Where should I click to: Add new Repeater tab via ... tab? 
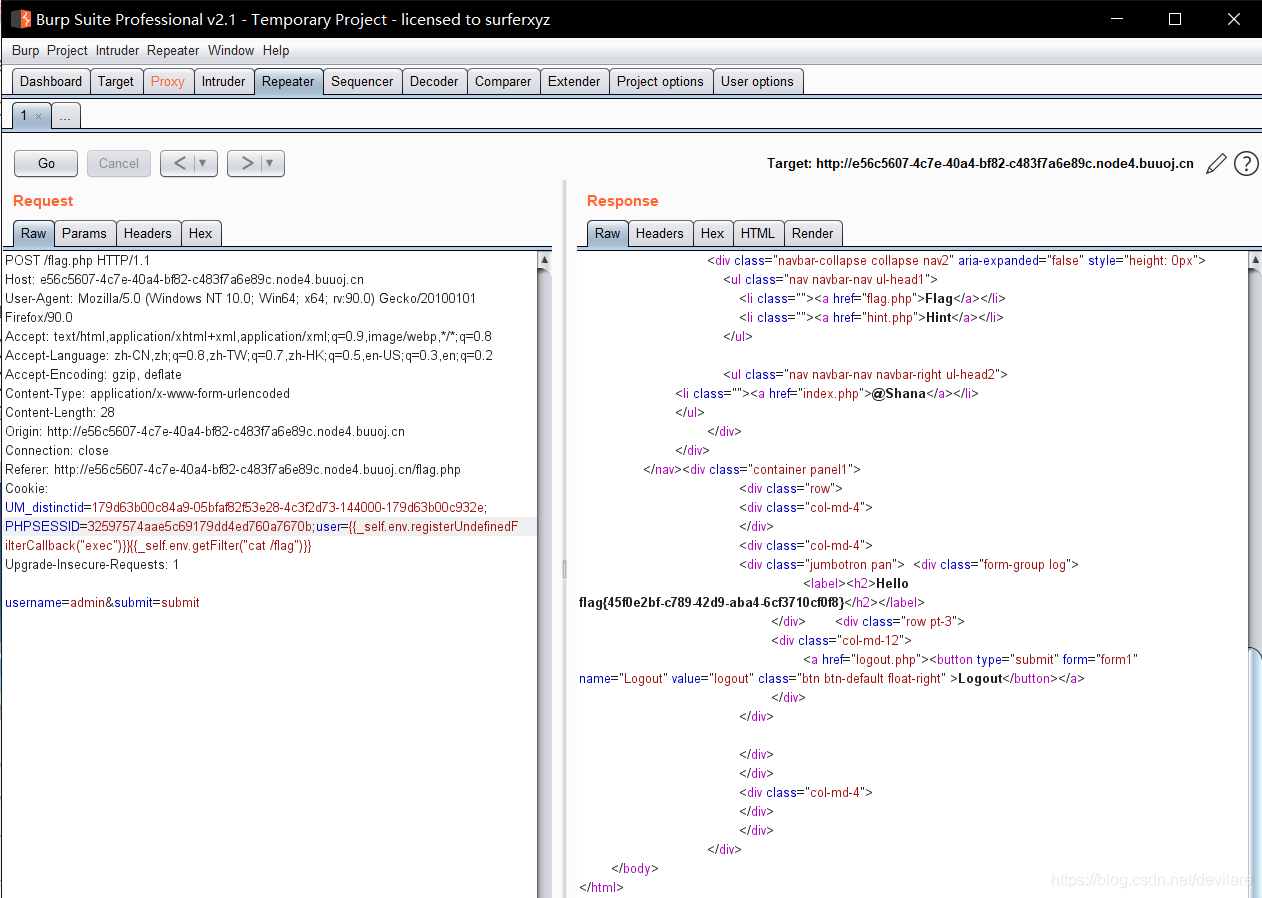65,116
